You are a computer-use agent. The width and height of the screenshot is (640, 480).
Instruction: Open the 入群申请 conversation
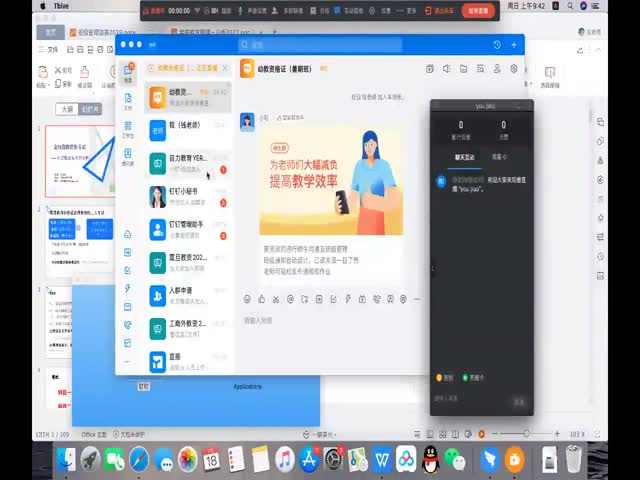[x=188, y=296]
